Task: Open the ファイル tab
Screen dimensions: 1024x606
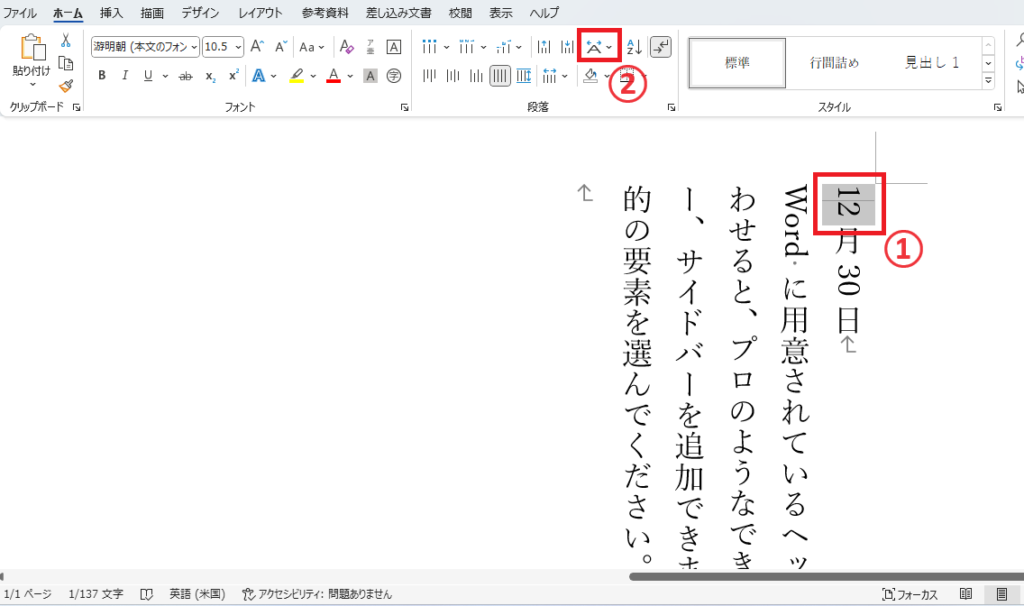Action: point(20,12)
